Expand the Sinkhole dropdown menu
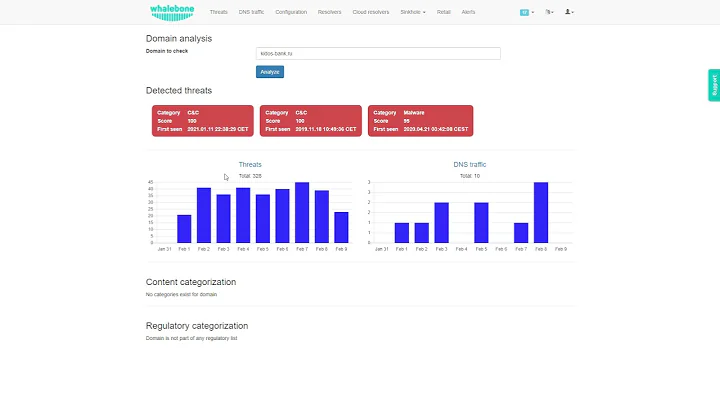The width and height of the screenshot is (720, 404). [x=413, y=12]
